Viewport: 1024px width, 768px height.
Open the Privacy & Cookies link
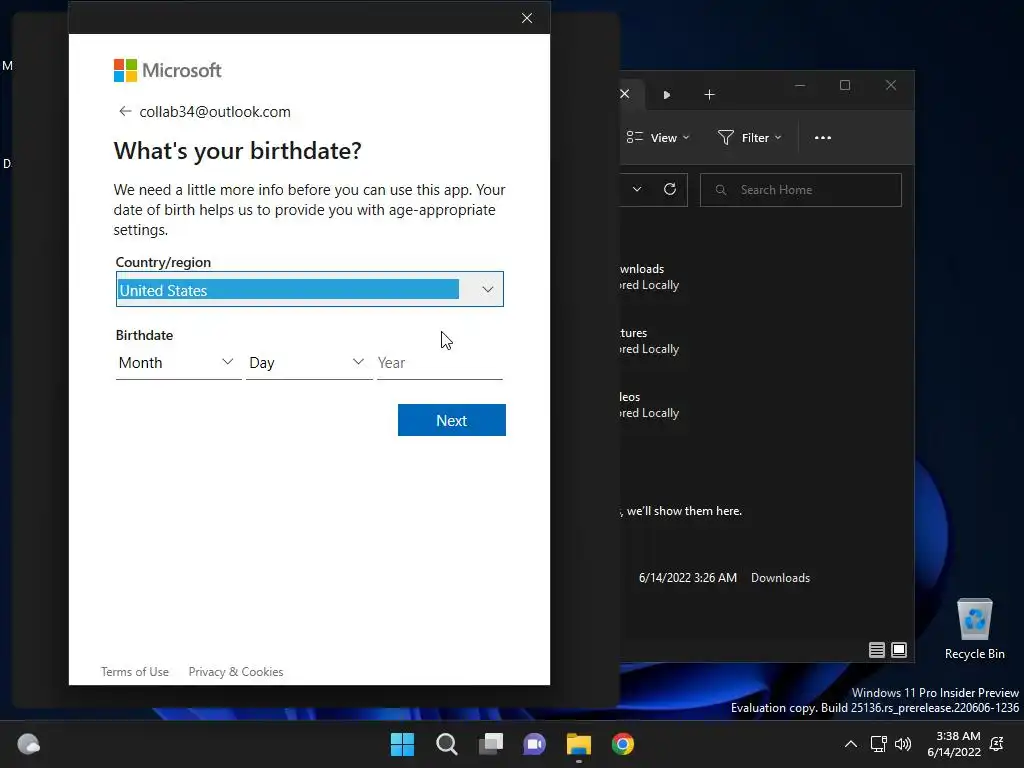pos(236,671)
